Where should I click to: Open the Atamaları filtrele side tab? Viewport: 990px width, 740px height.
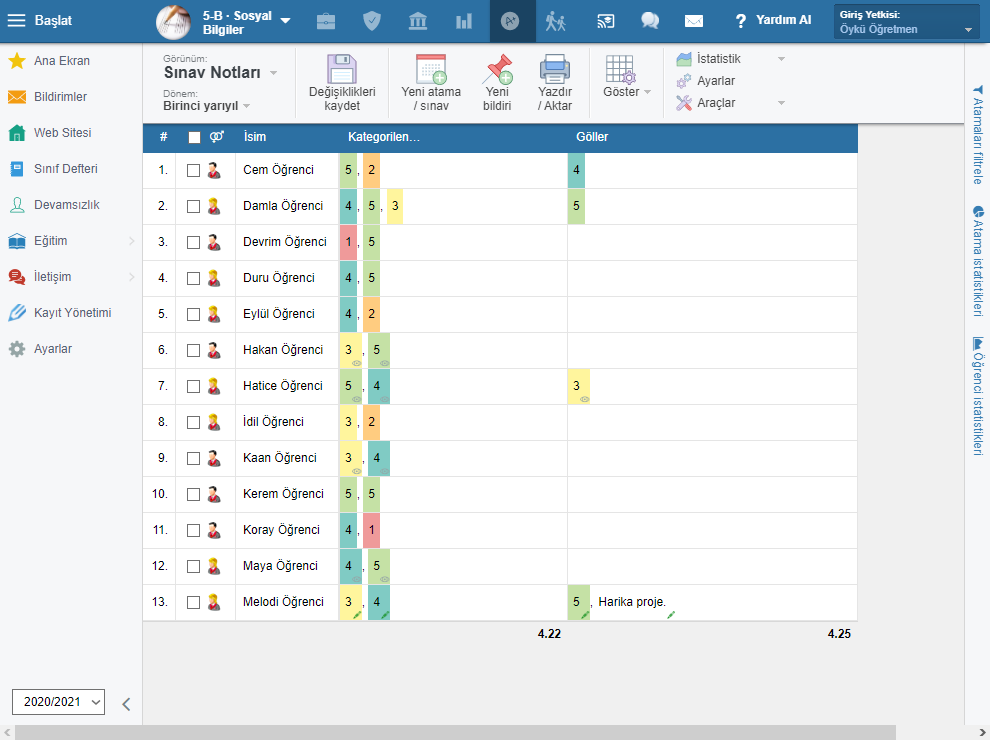(x=978, y=134)
